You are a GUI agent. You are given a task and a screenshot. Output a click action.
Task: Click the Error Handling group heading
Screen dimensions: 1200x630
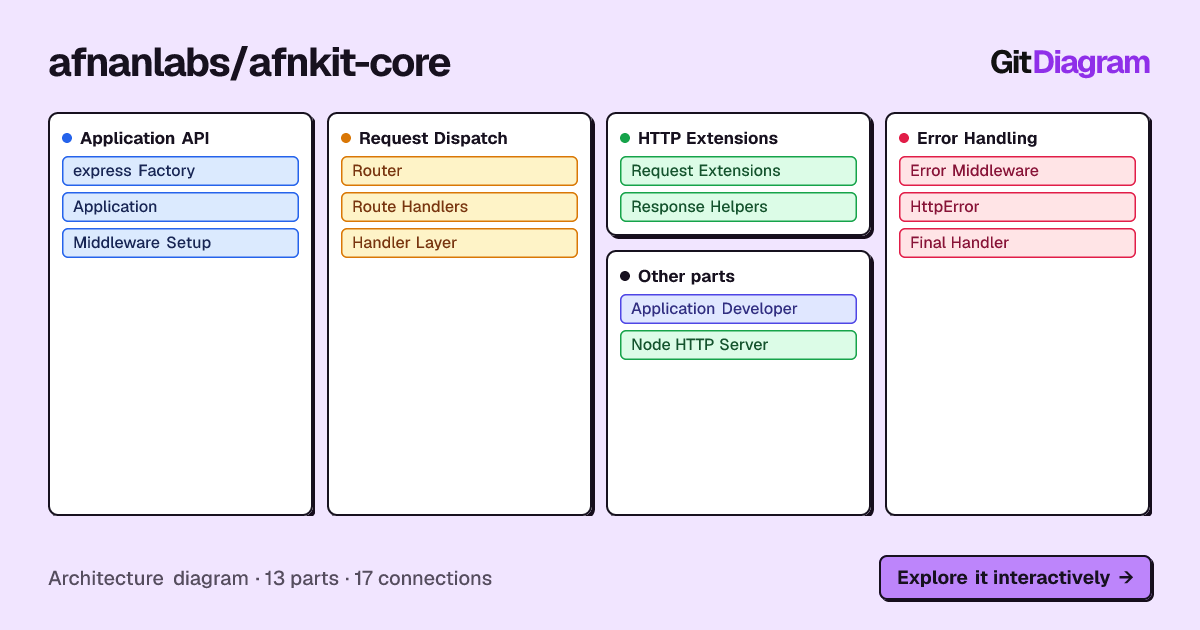(x=977, y=138)
